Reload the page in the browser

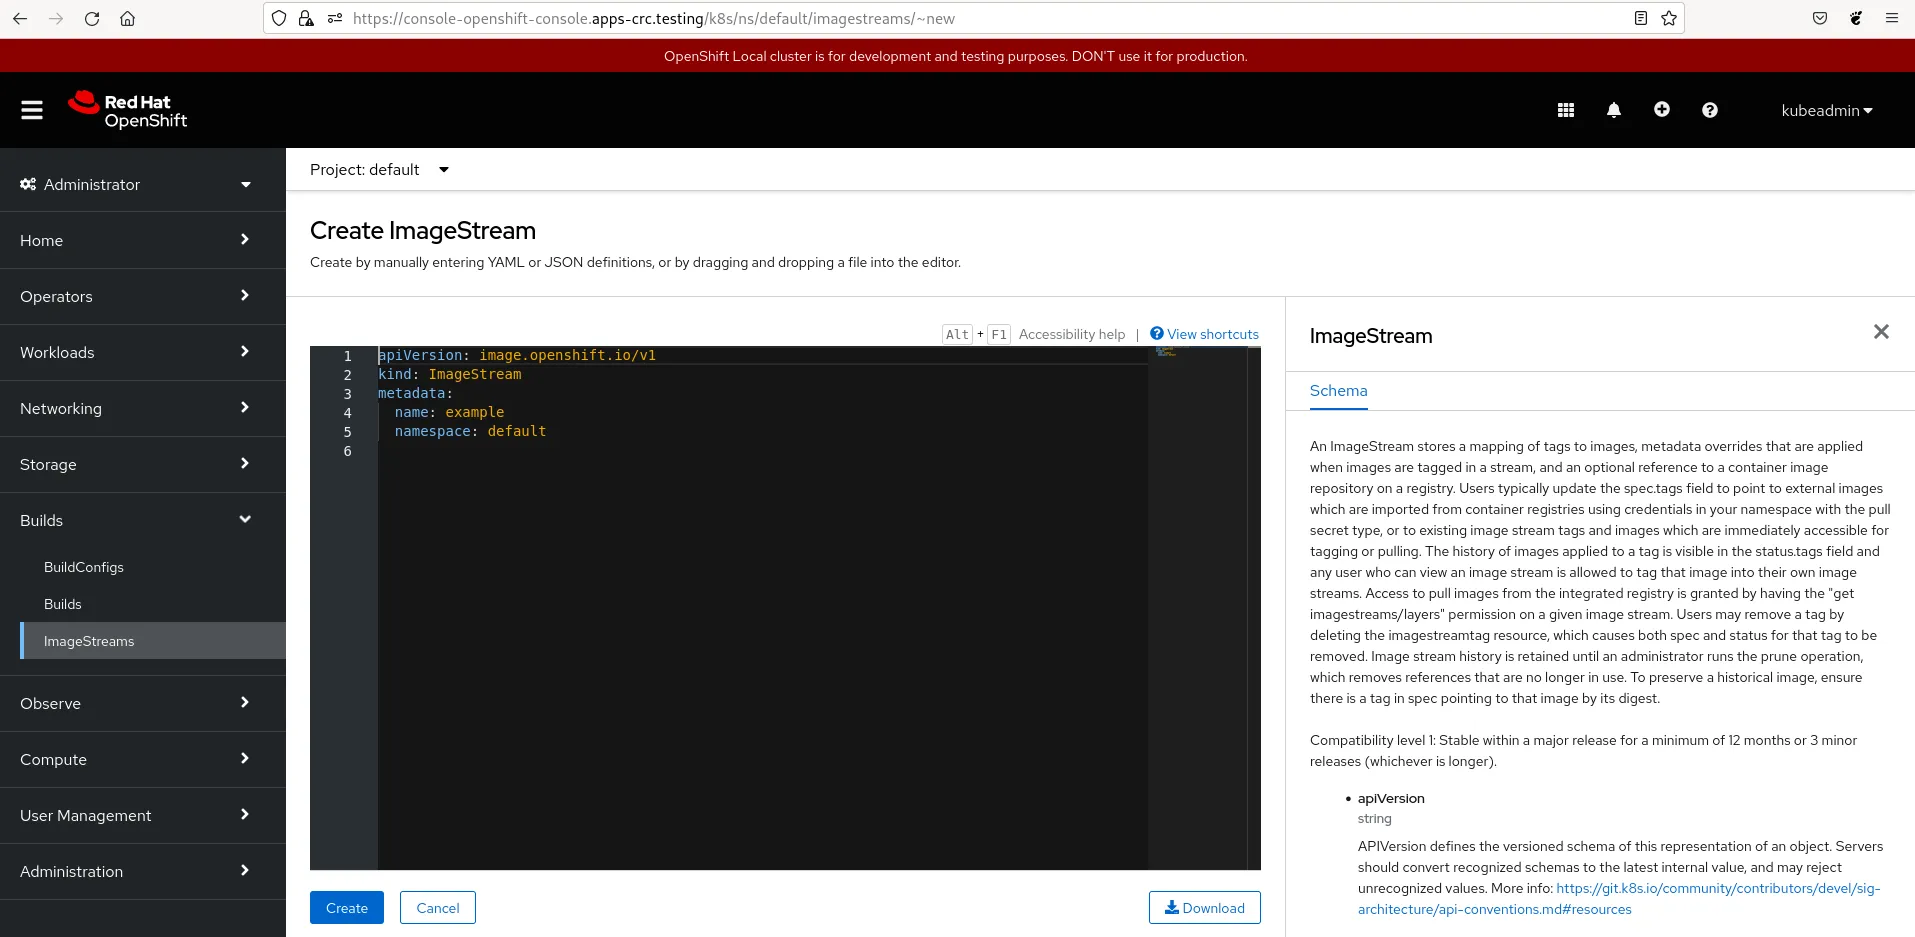[92, 18]
